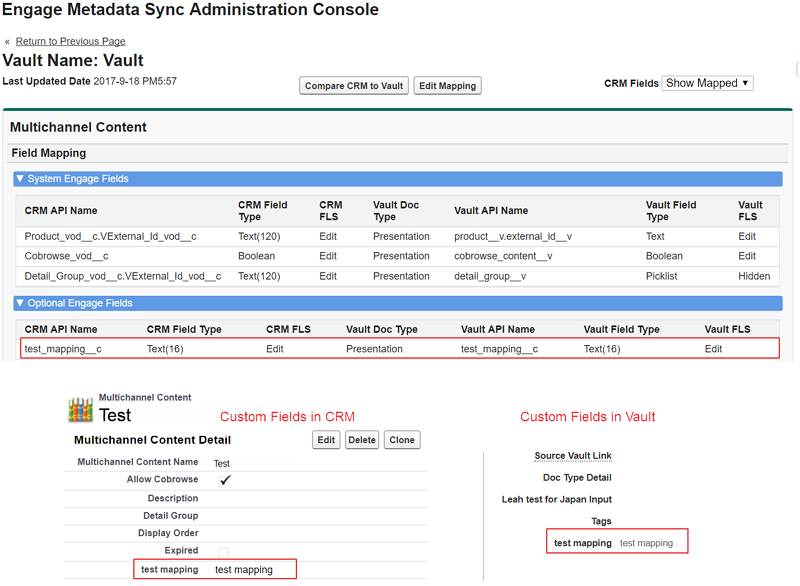Select the detail_group__v Vault API name

pyautogui.click(x=490, y=276)
